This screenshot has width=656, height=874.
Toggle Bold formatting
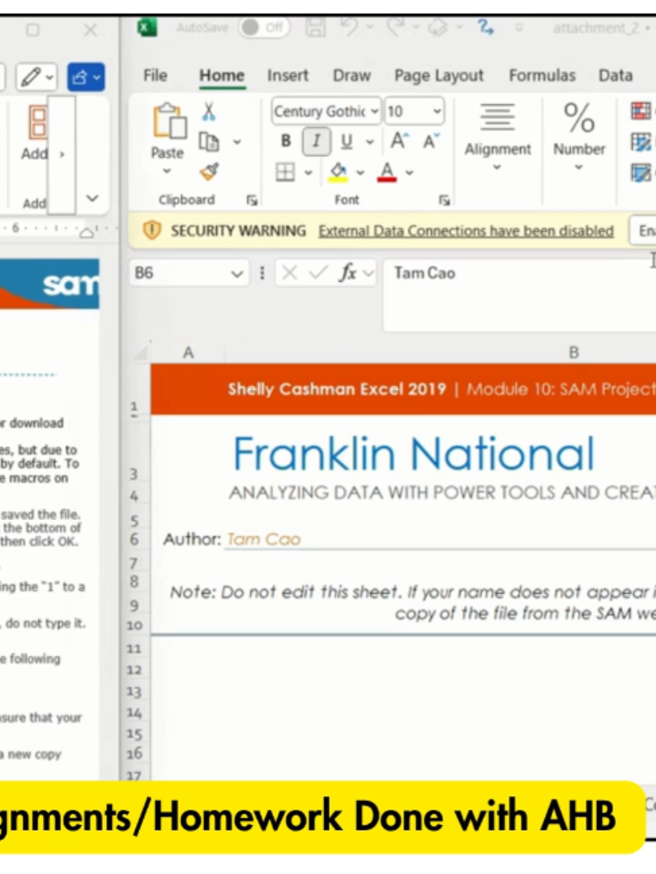coord(286,141)
